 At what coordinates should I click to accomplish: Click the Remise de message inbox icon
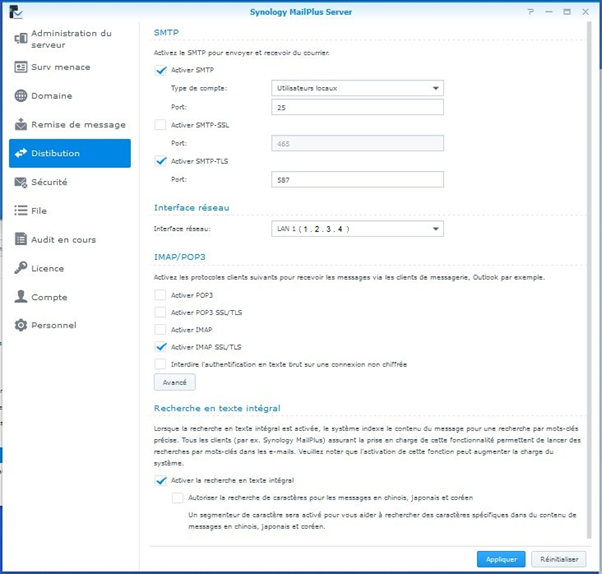coord(21,124)
